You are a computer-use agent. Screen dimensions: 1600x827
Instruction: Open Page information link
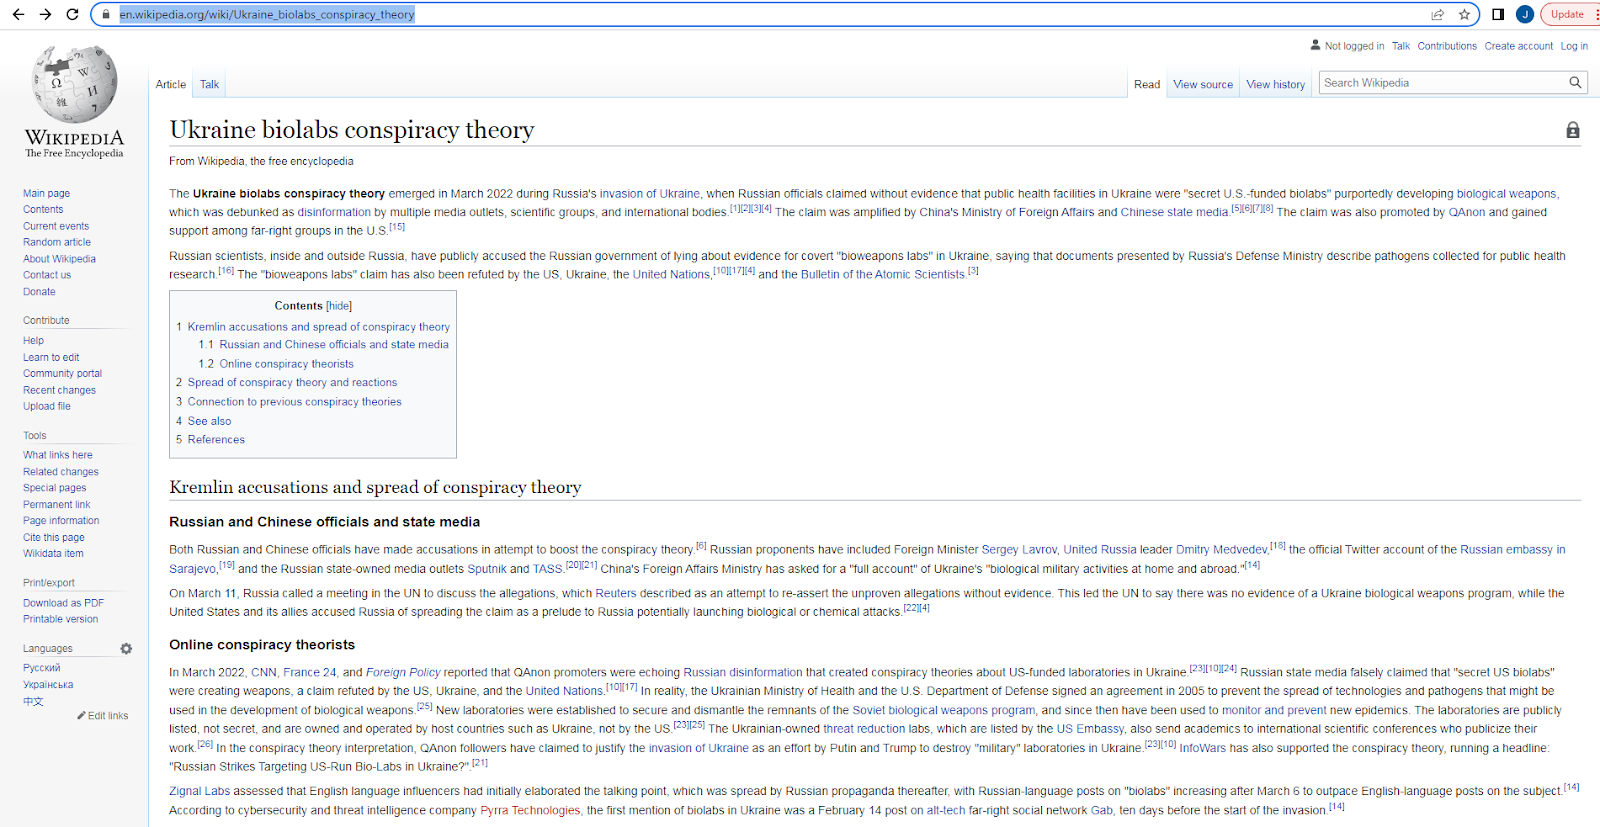pyautogui.click(x=61, y=521)
